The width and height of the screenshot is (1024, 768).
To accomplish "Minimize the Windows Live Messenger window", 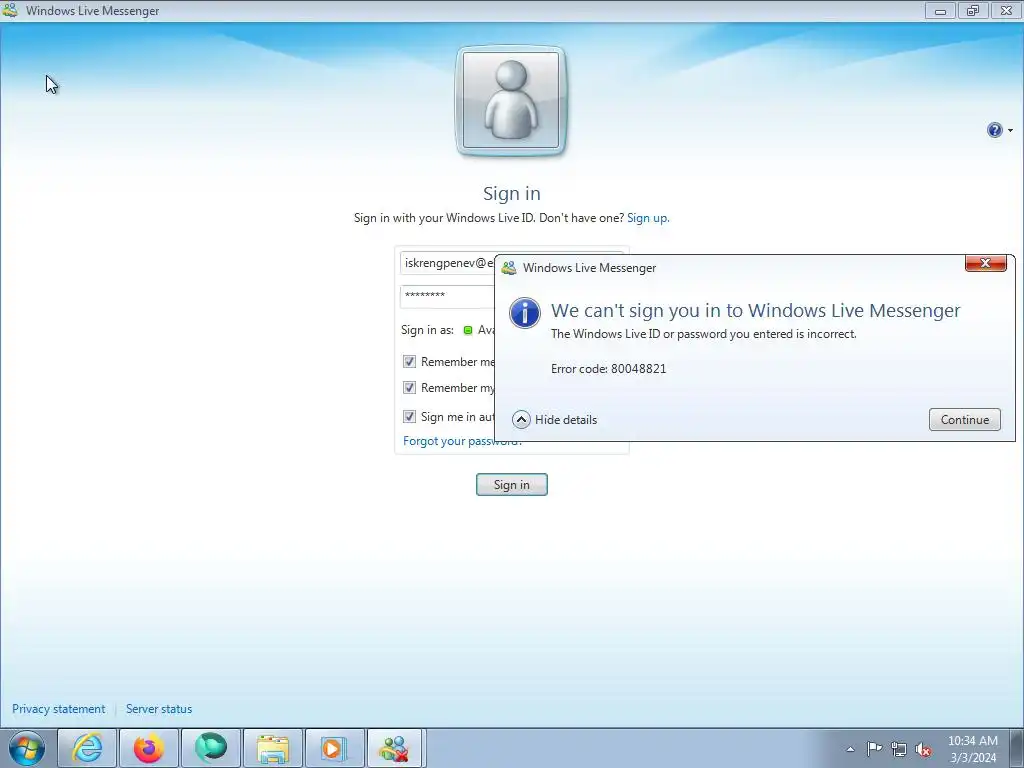I will [x=940, y=10].
